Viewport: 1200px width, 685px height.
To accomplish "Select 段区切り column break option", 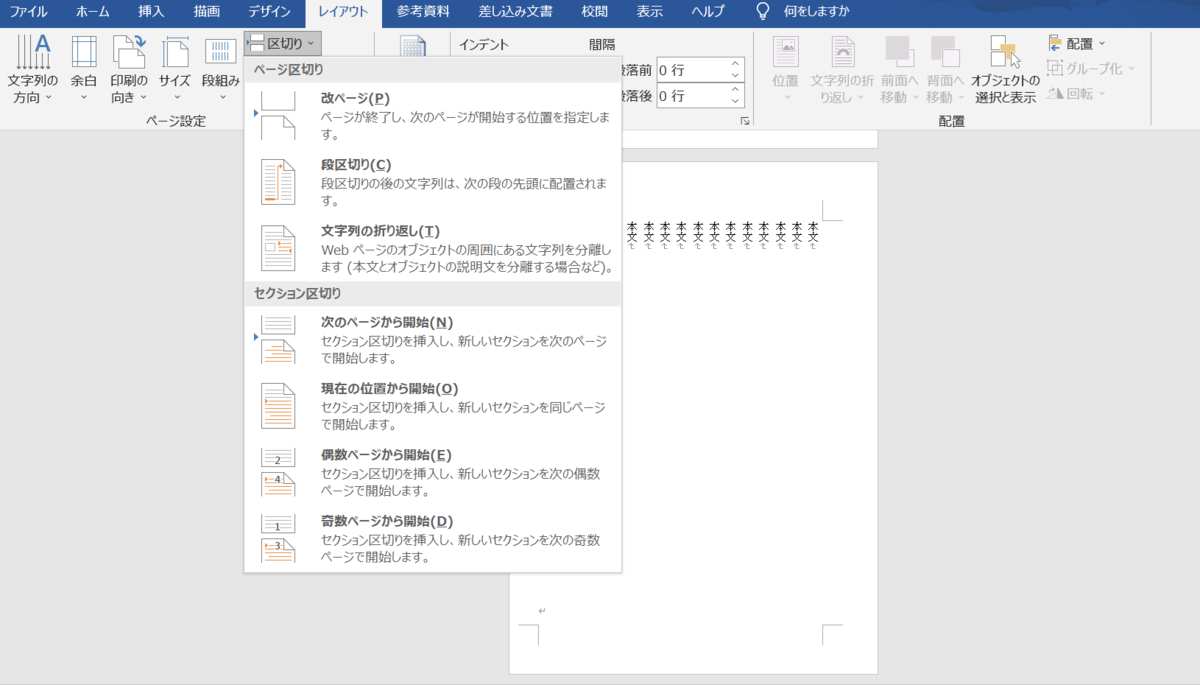I will pyautogui.click(x=432, y=182).
